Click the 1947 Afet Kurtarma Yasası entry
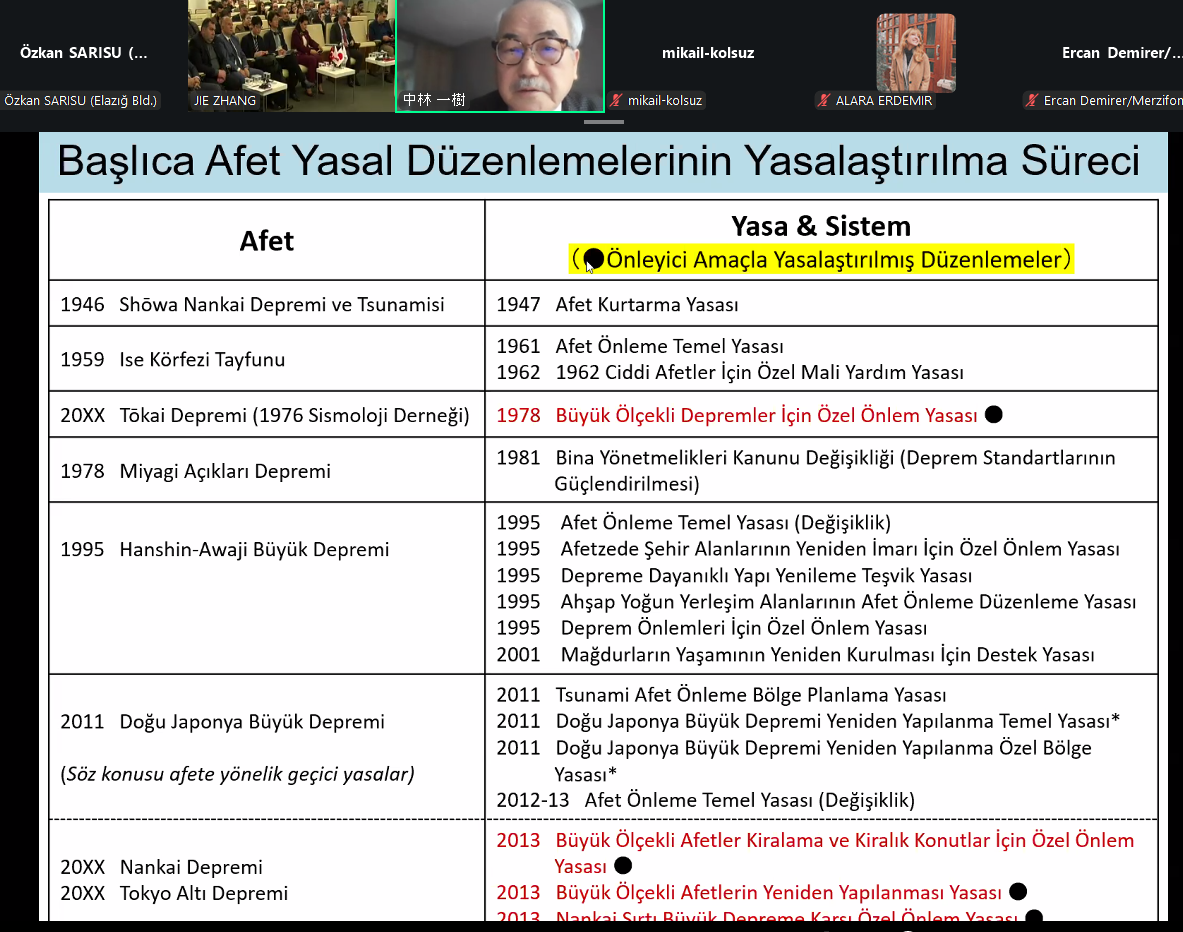This screenshot has height=932, width=1183. pyautogui.click(x=617, y=305)
